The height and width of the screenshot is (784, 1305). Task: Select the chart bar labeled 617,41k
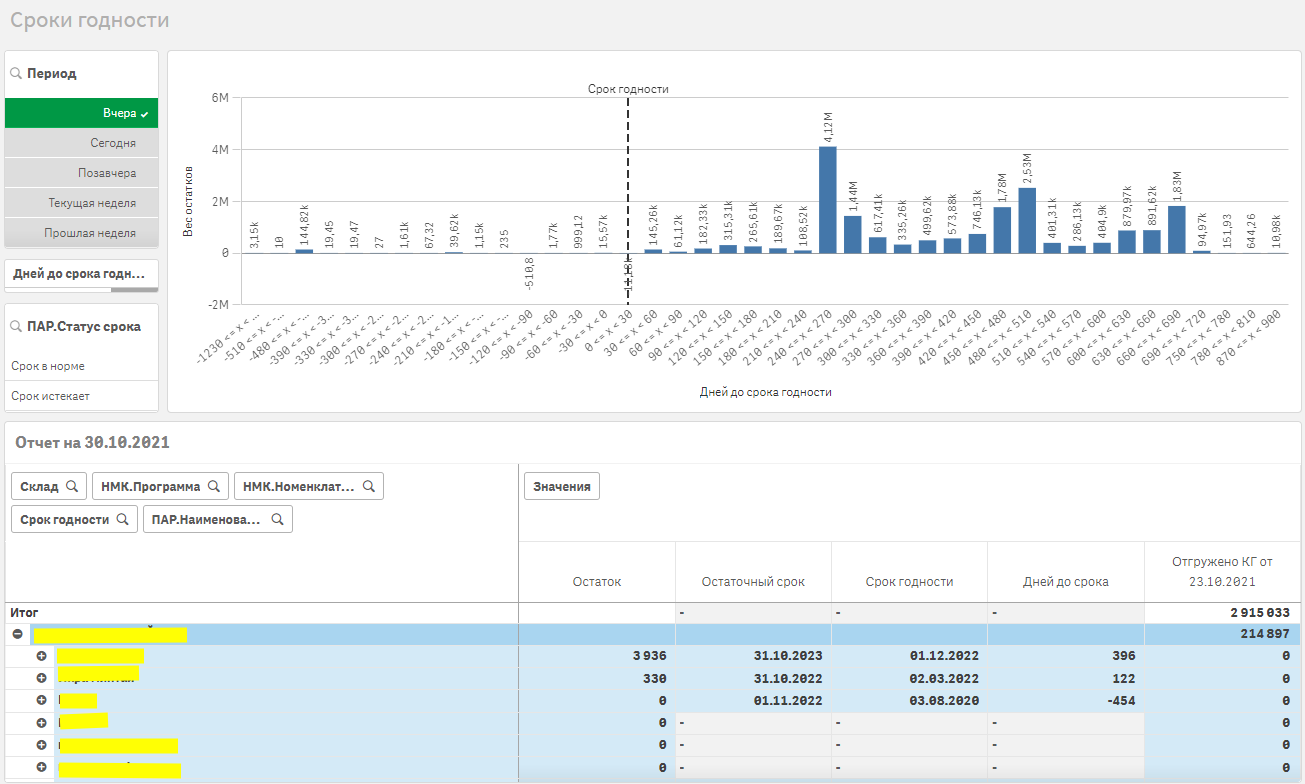pos(877,246)
